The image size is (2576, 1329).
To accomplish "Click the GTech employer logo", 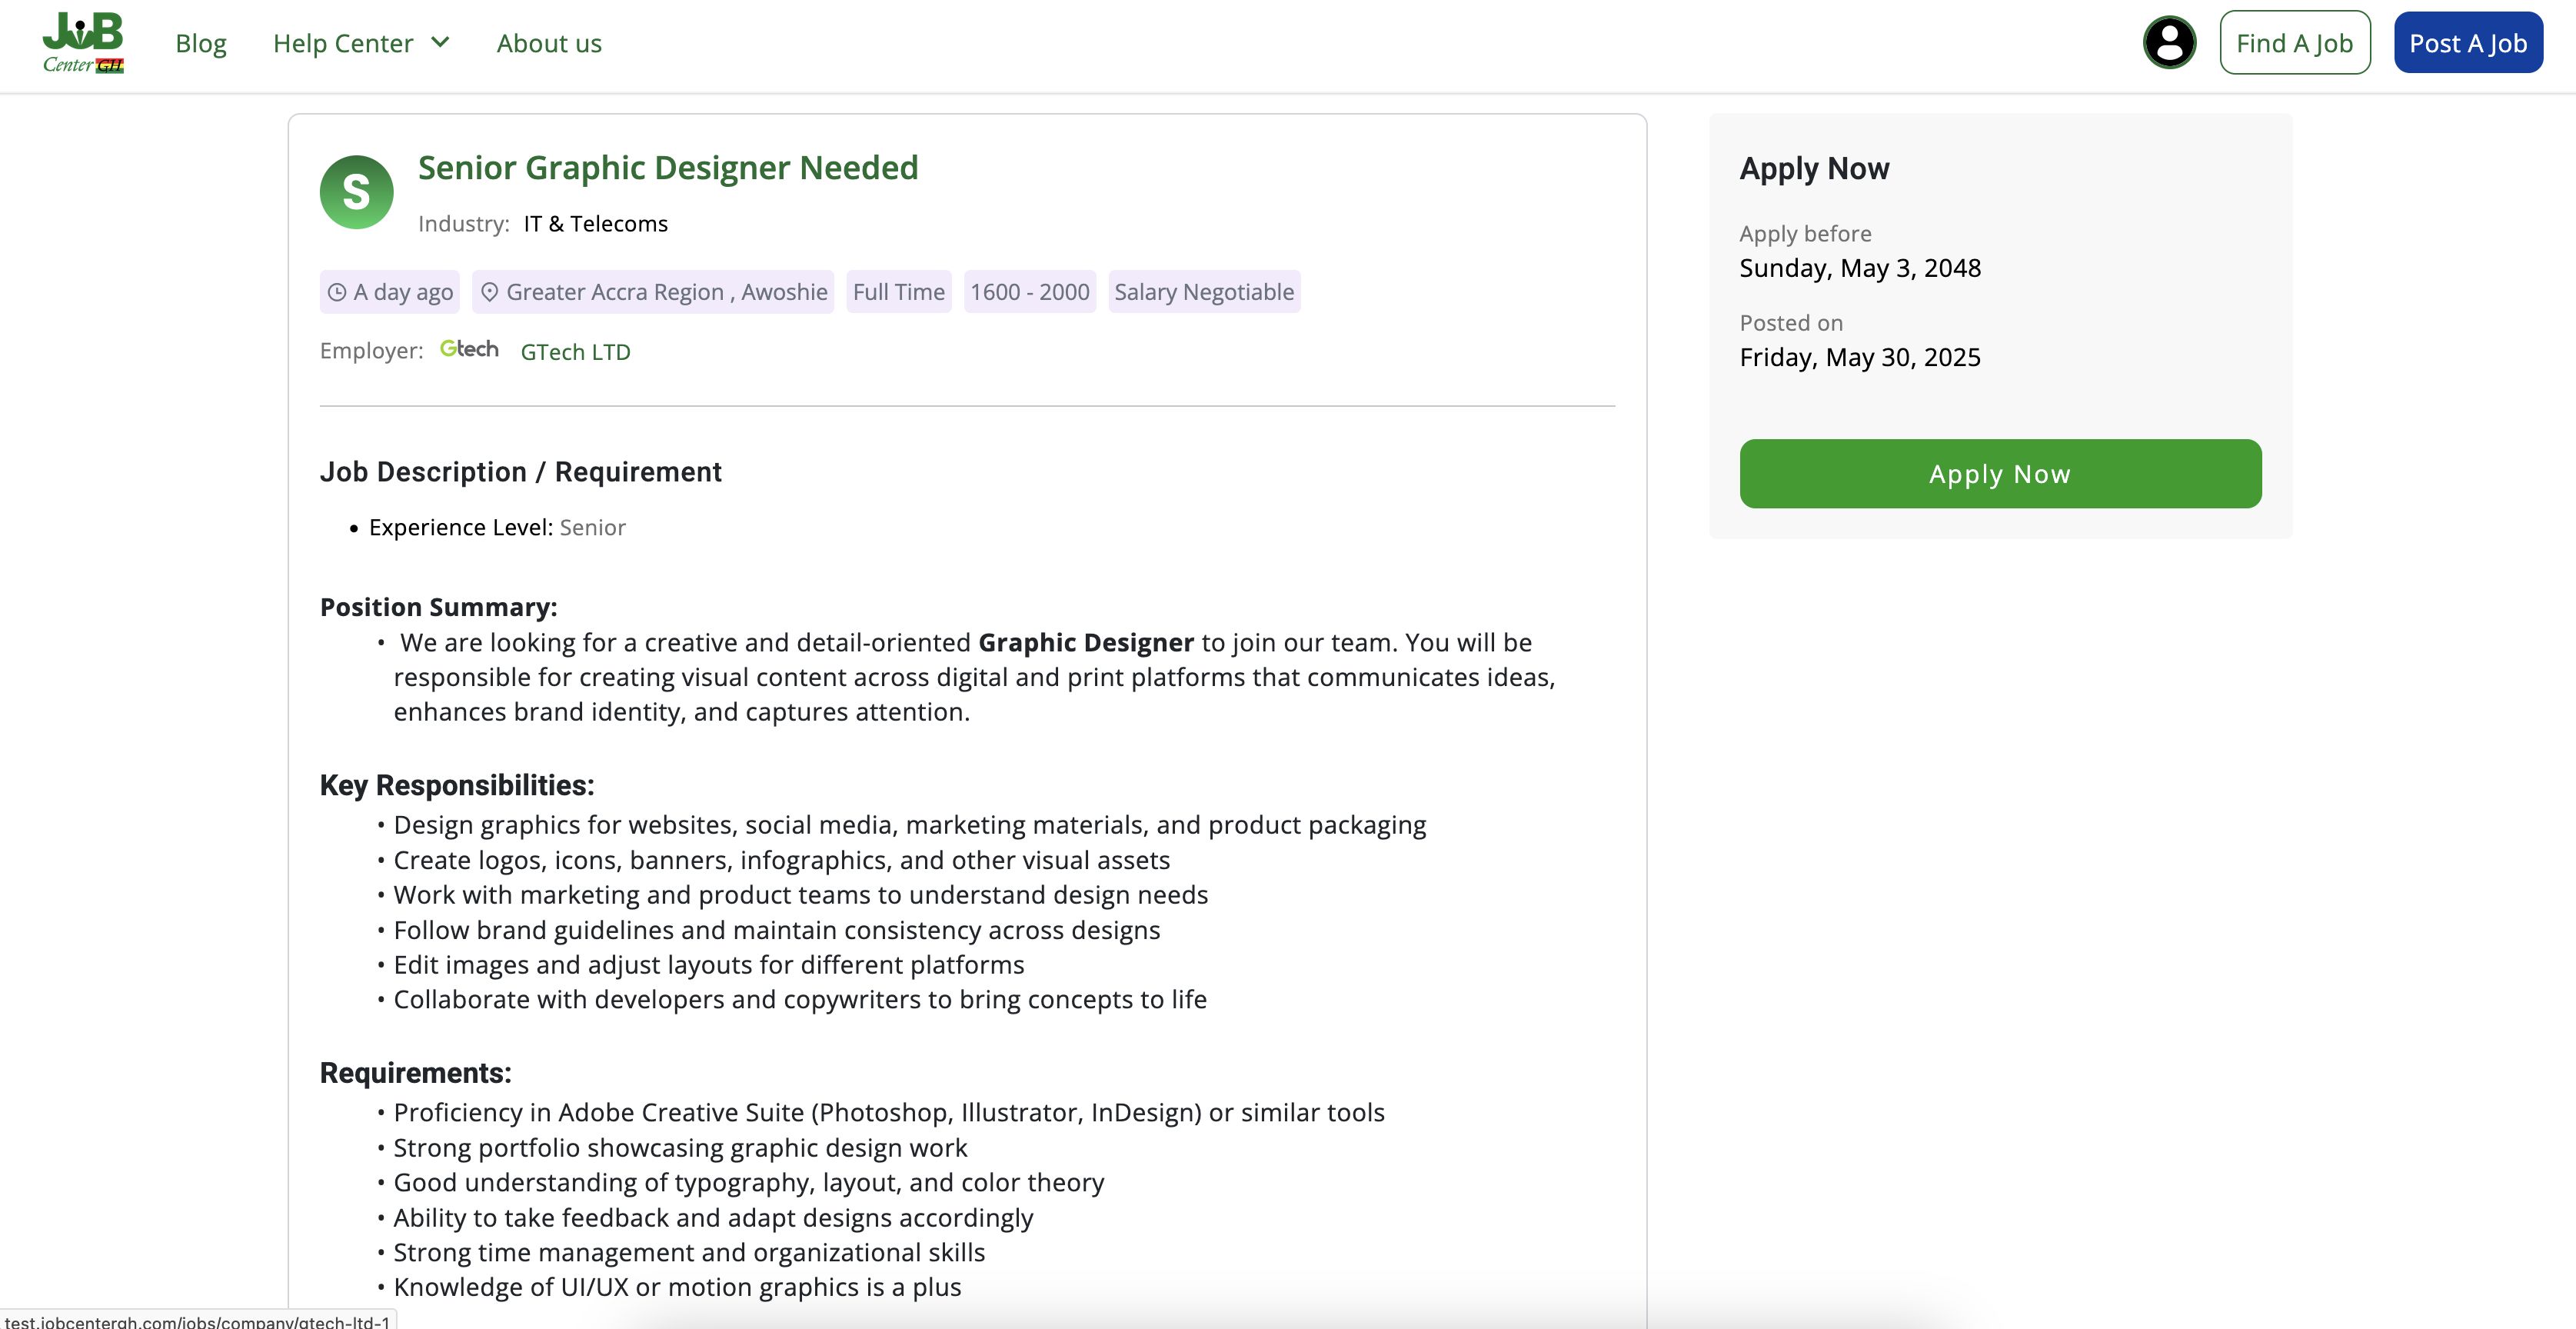I will tap(469, 350).
